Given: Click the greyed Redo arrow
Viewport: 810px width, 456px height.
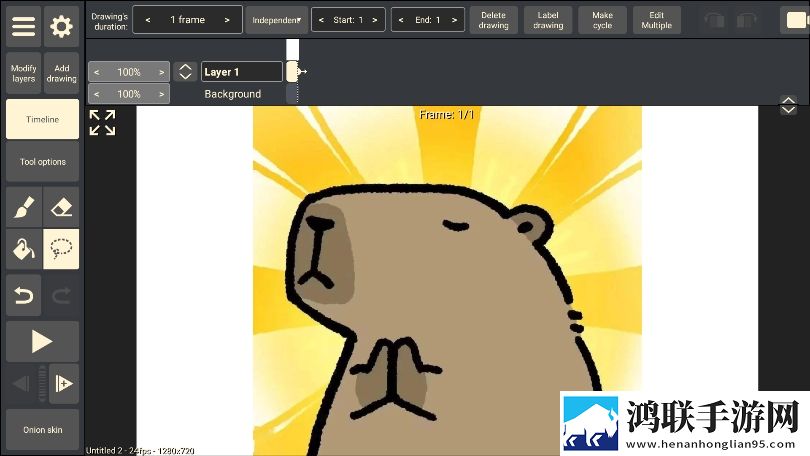Looking at the screenshot, I should pyautogui.click(x=61, y=295).
